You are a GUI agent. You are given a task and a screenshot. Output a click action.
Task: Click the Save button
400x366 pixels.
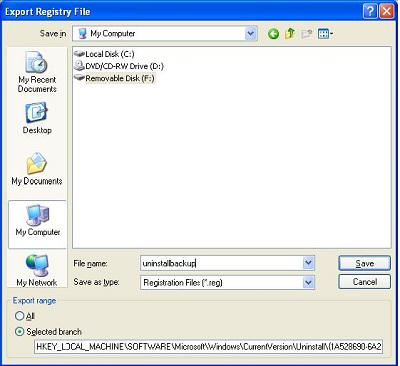click(364, 263)
